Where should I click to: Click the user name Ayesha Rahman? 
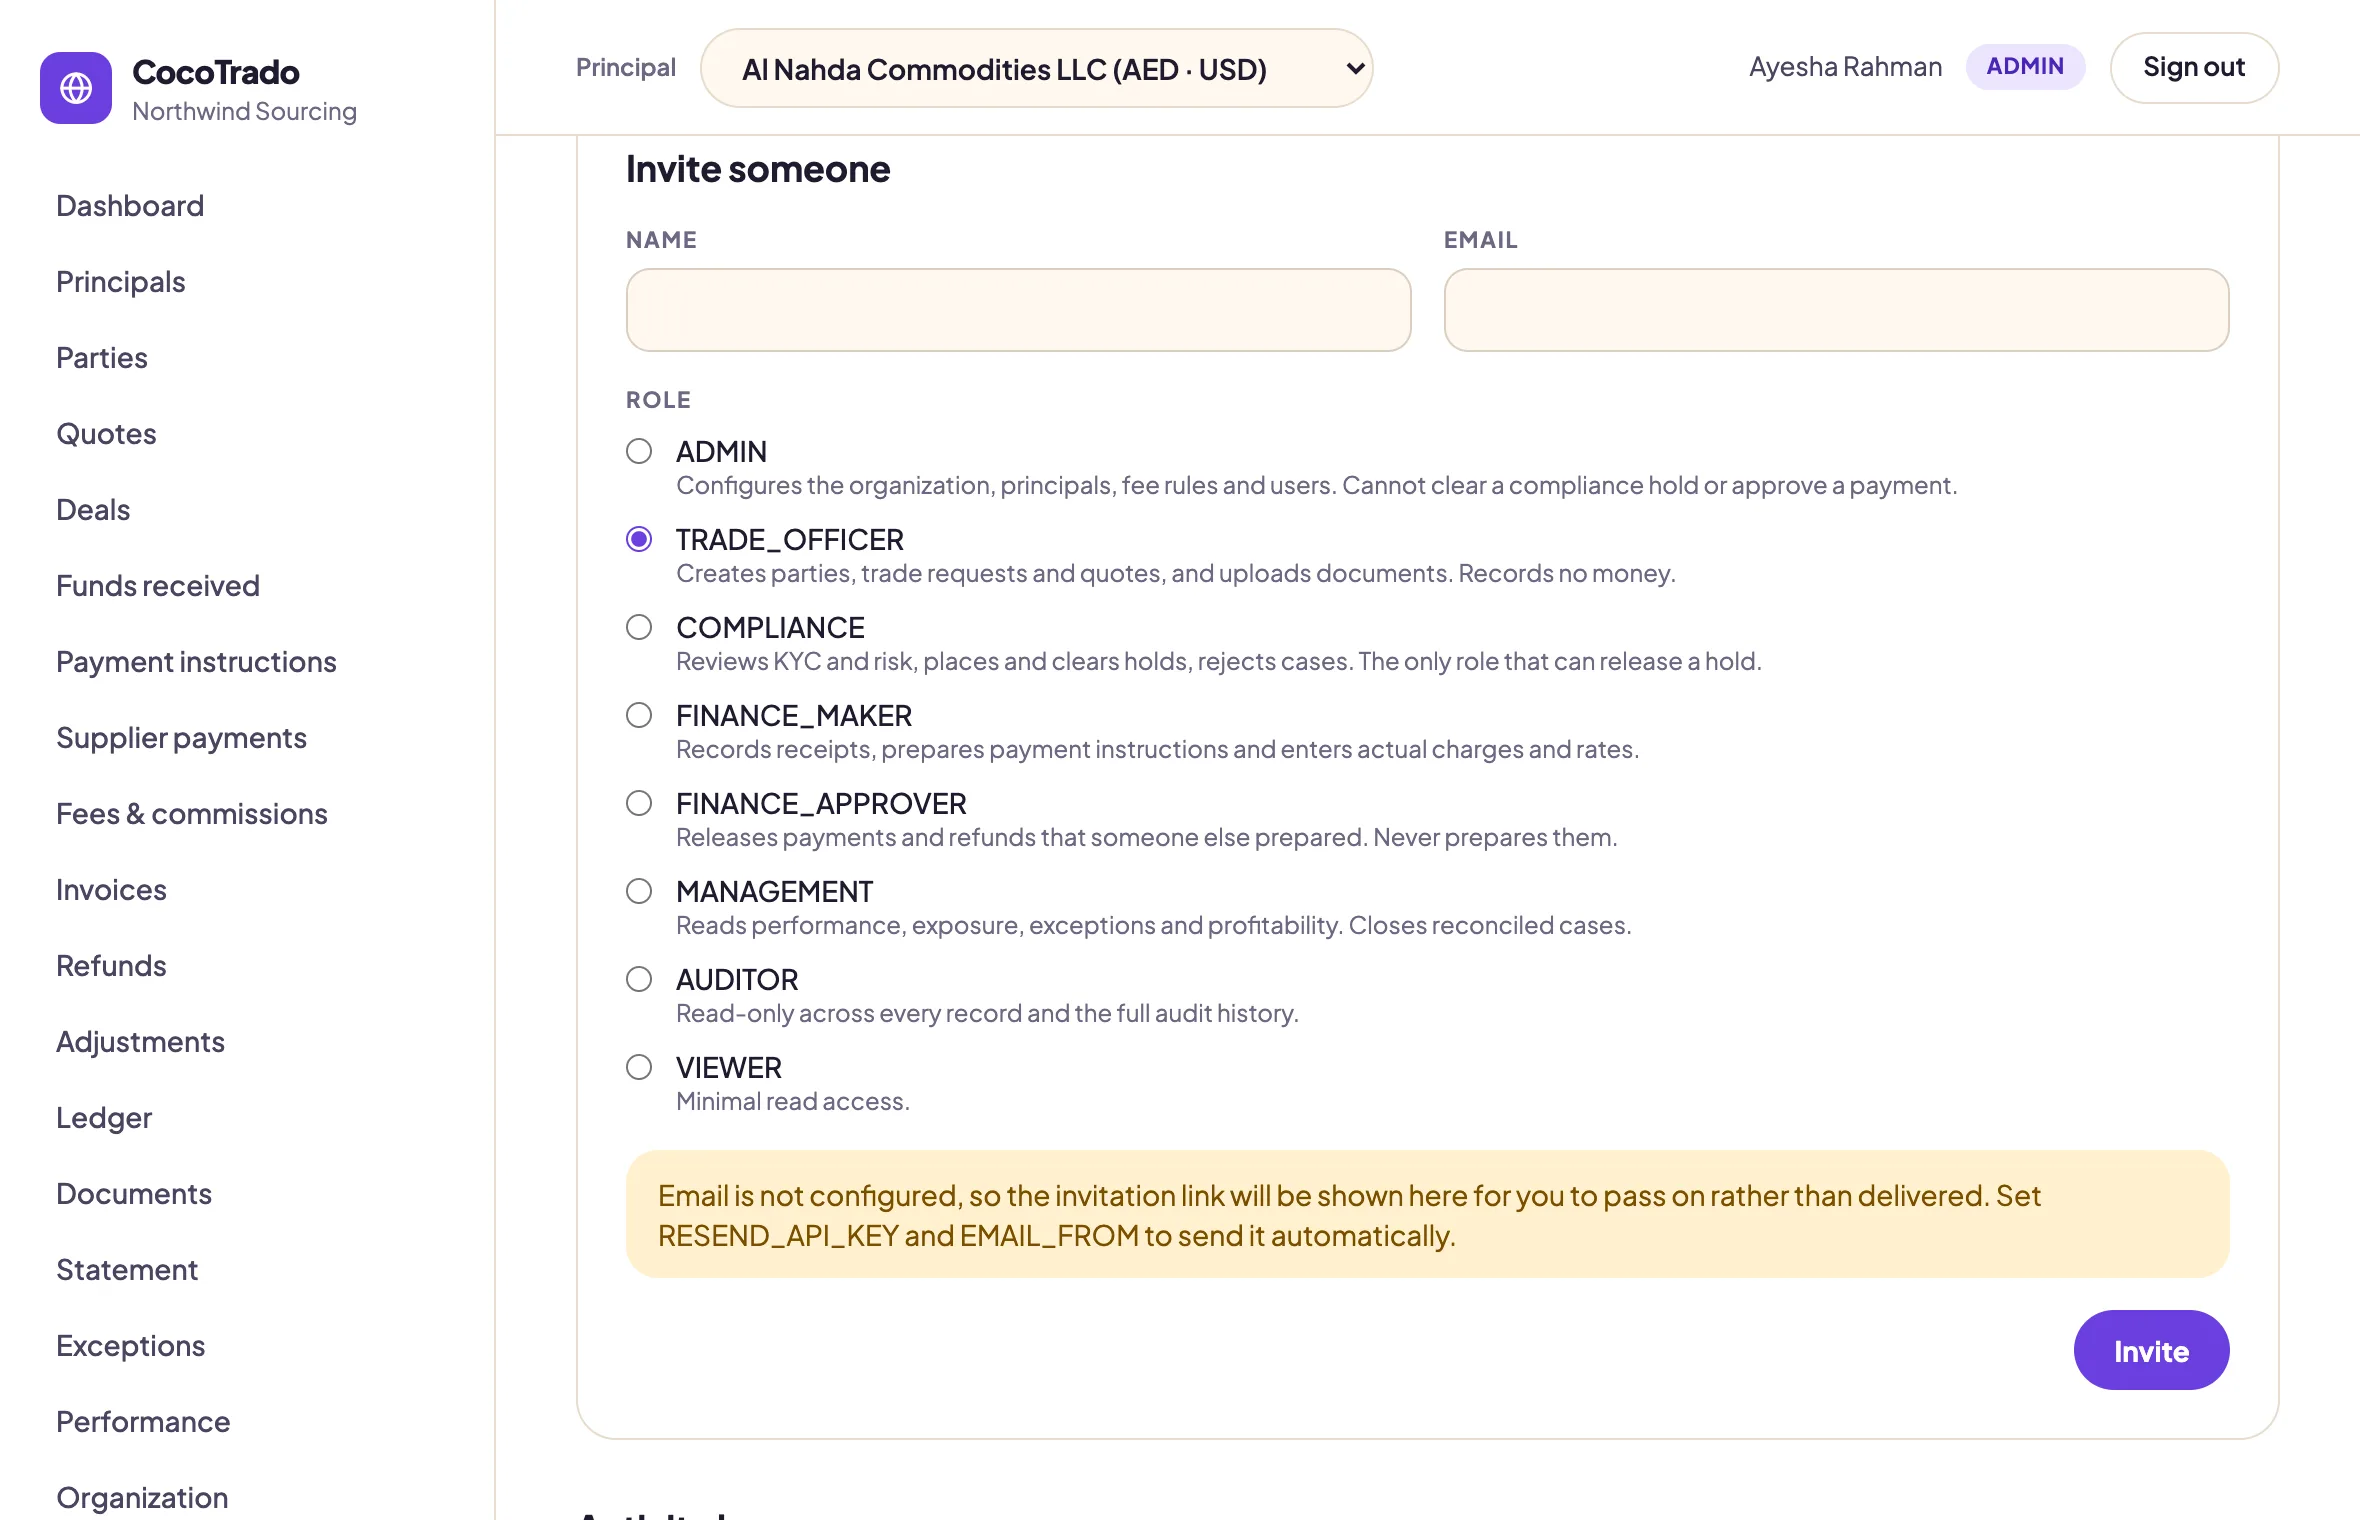1845,67
